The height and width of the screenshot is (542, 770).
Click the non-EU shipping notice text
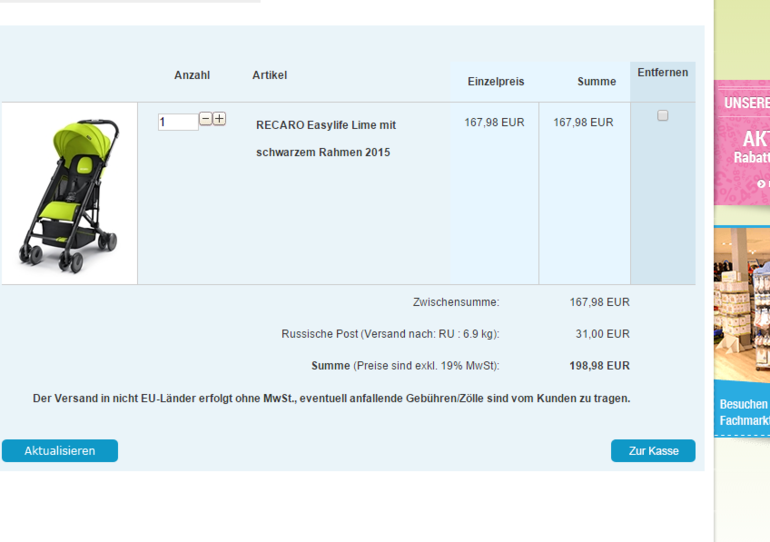click(331, 398)
